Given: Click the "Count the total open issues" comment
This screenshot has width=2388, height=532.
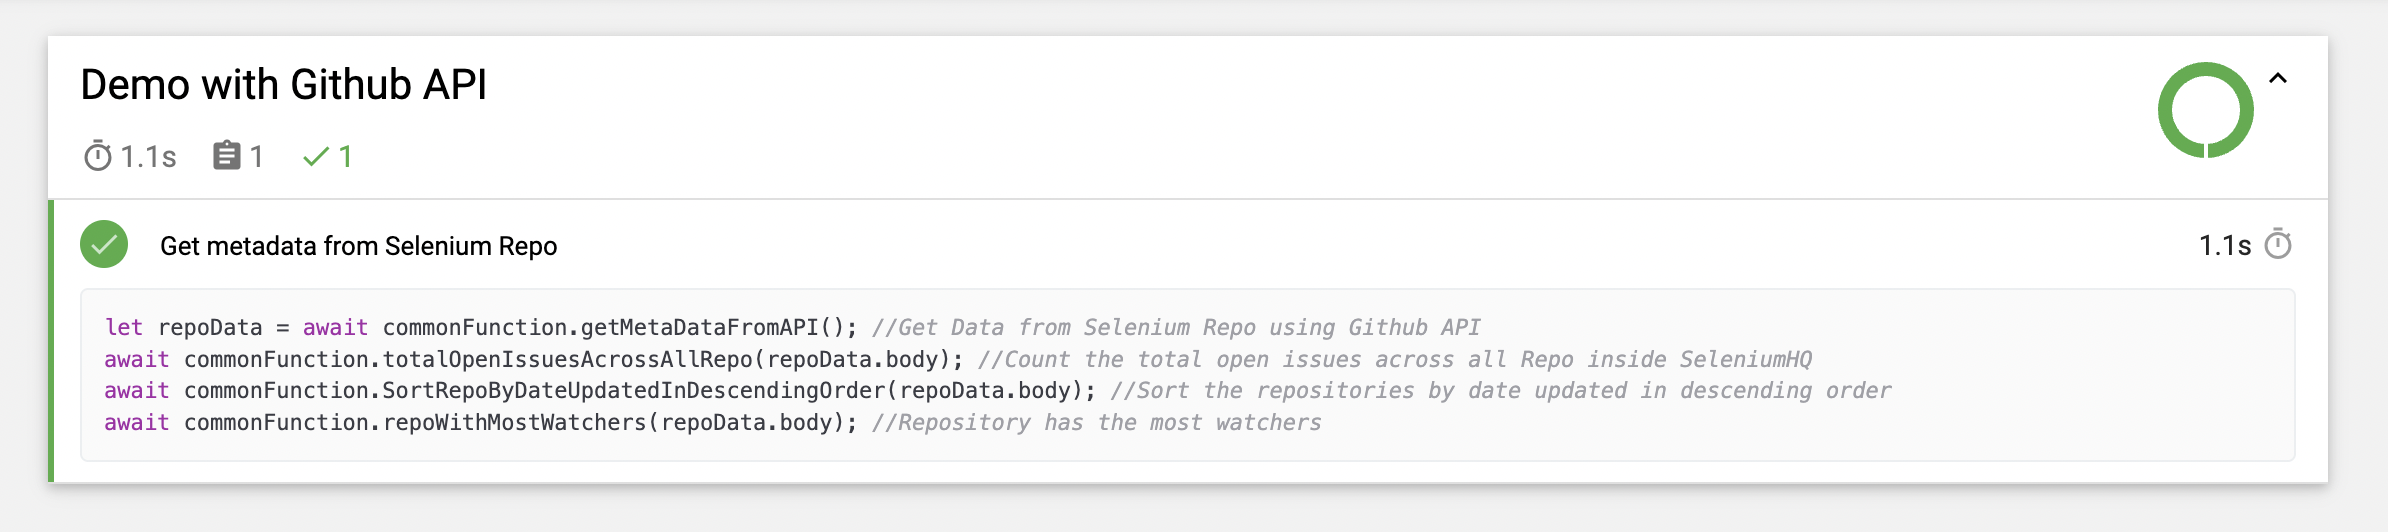Looking at the screenshot, I should [x=1394, y=360].
